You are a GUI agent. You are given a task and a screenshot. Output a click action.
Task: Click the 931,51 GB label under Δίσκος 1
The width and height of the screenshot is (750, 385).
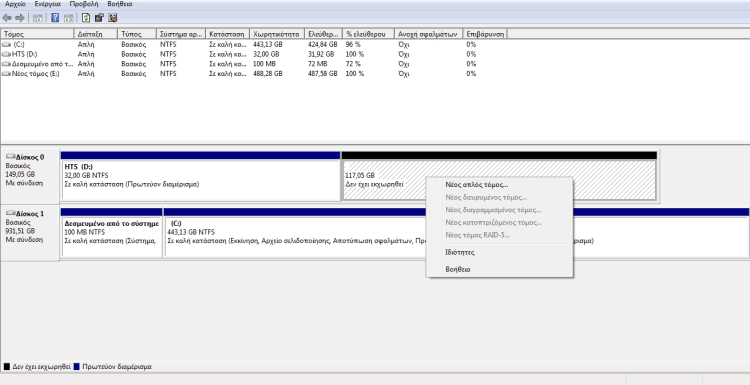20,231
